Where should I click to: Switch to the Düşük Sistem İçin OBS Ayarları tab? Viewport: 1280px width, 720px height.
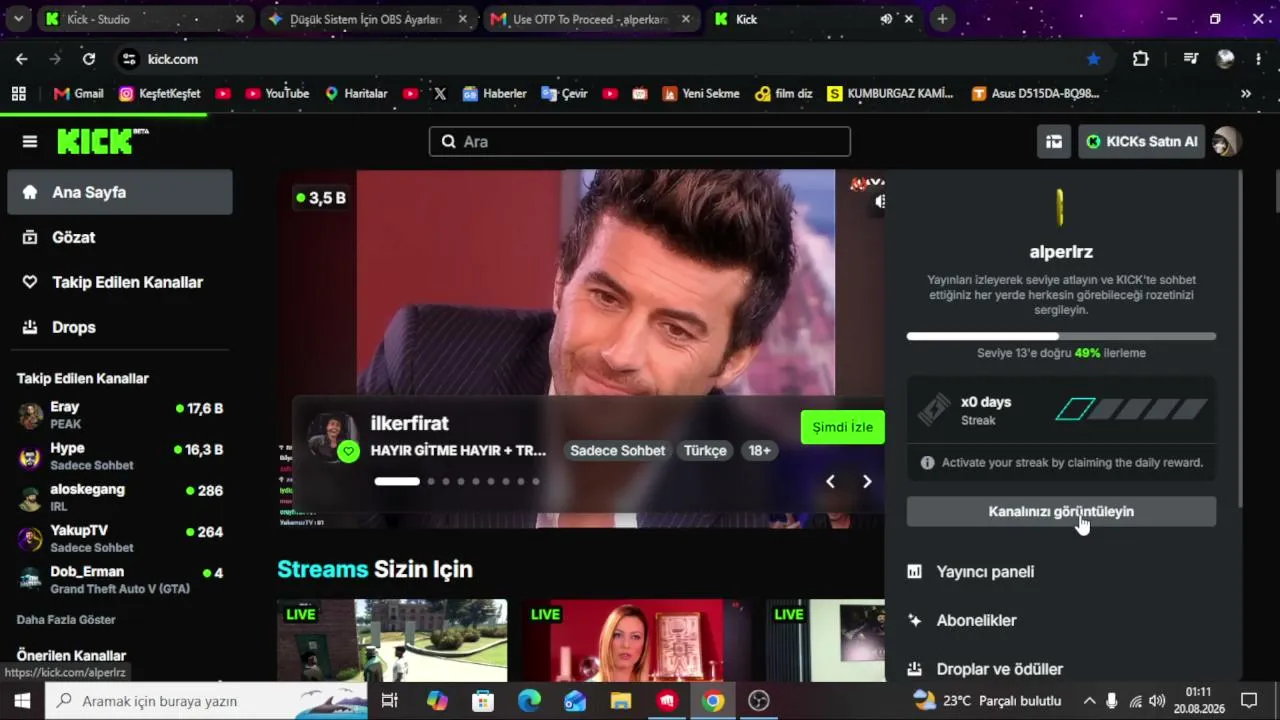click(367, 19)
